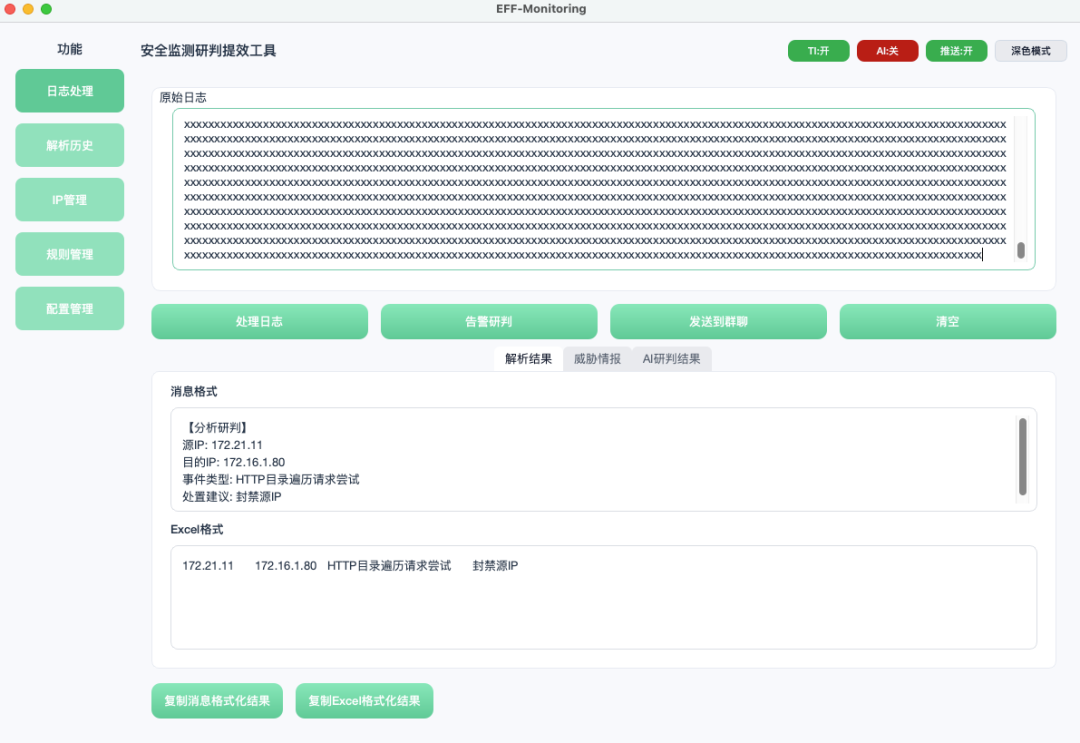The image size is (1080, 743).
Task: Switch to the AI研判结果 tab
Action: 672,359
